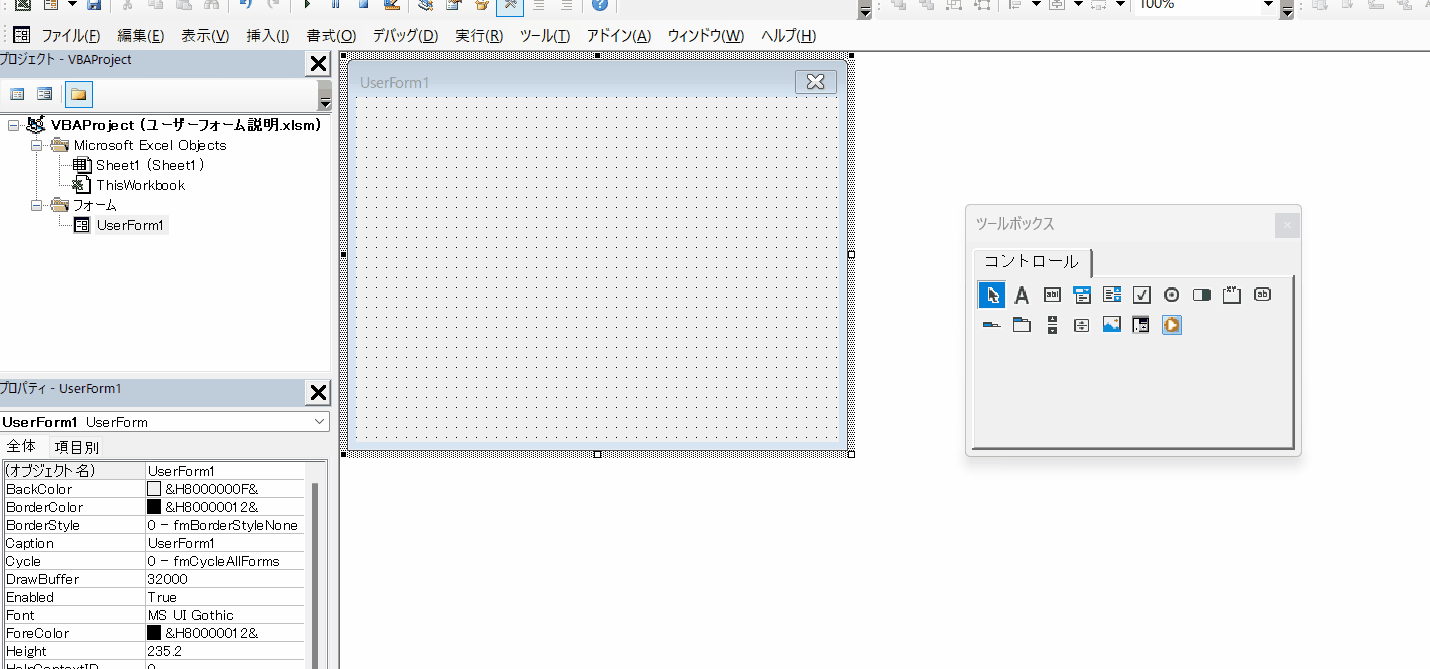Open the 挿入(I) menu
This screenshot has width=1430, height=669.
pos(268,36)
